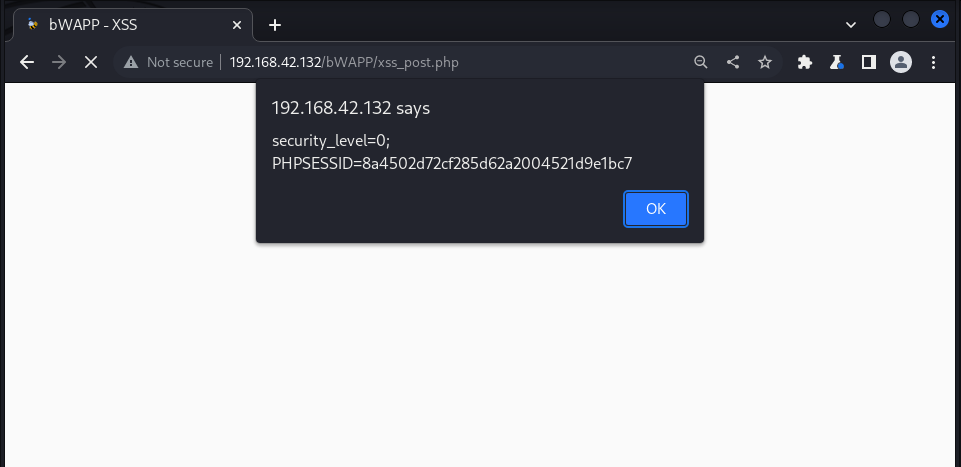Toggle the browser side panel
961x467 pixels.
click(x=869, y=62)
